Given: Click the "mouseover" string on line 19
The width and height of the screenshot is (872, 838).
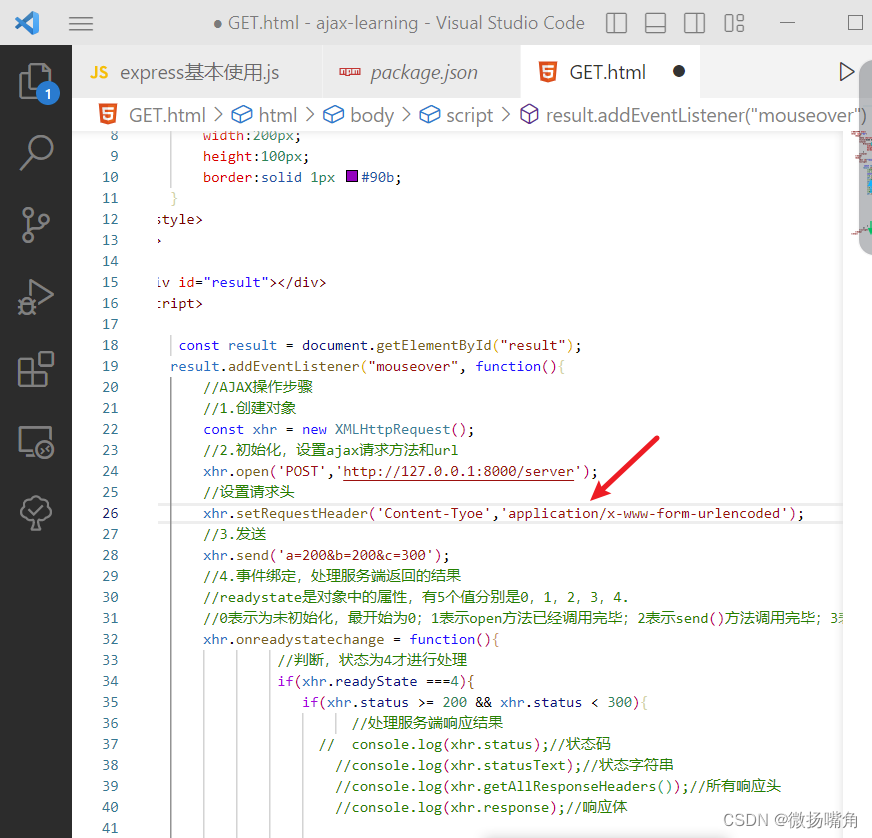Looking at the screenshot, I should coord(413,366).
